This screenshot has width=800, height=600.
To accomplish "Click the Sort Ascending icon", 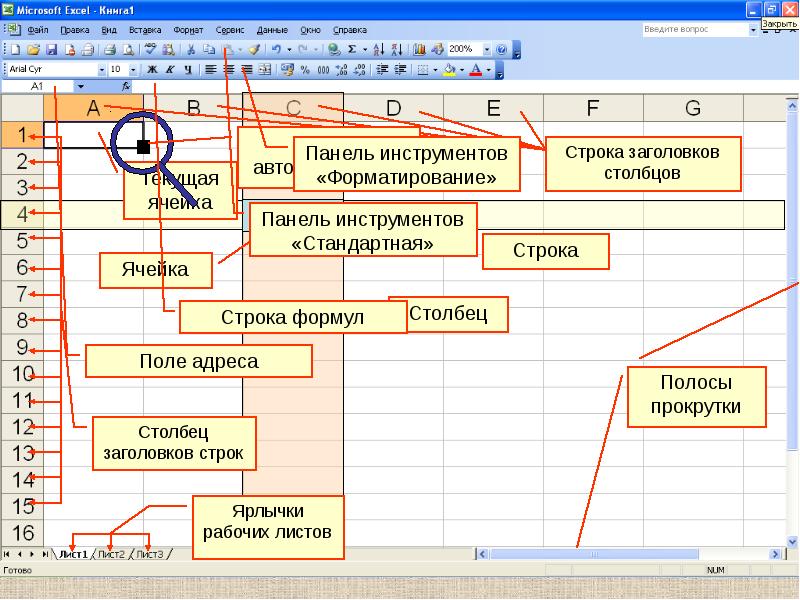I will coord(379,48).
